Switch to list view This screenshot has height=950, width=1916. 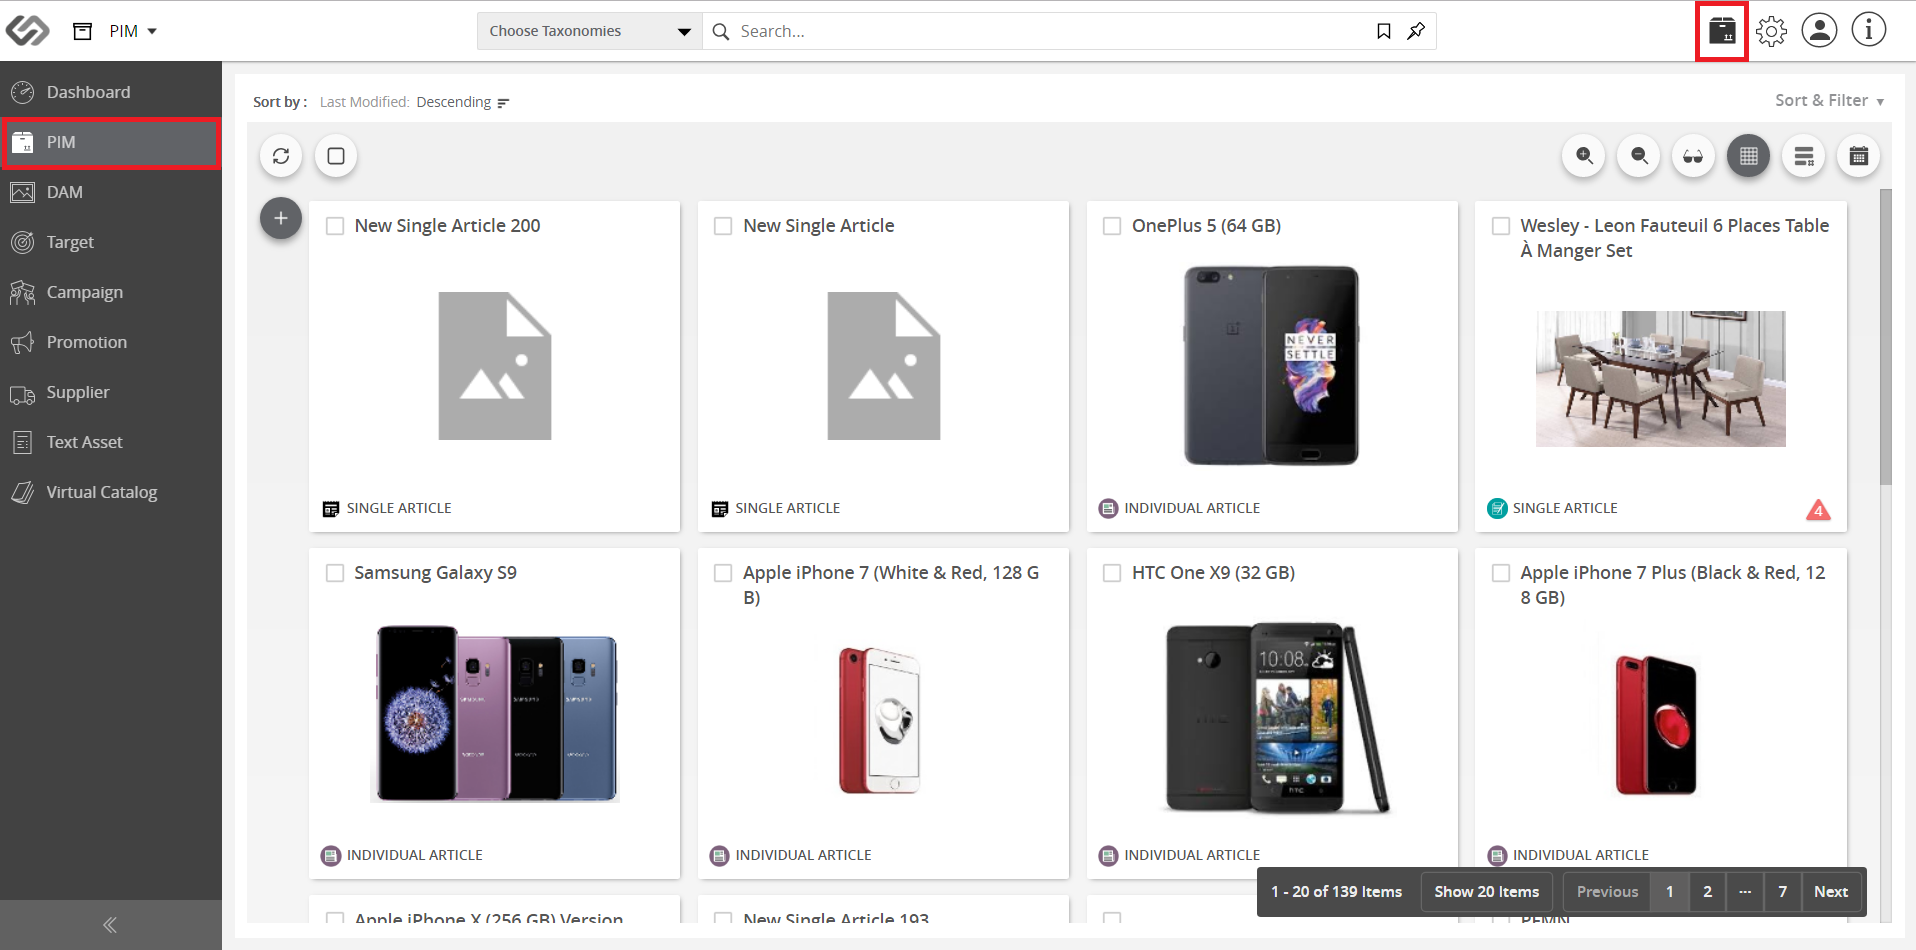click(x=1804, y=156)
